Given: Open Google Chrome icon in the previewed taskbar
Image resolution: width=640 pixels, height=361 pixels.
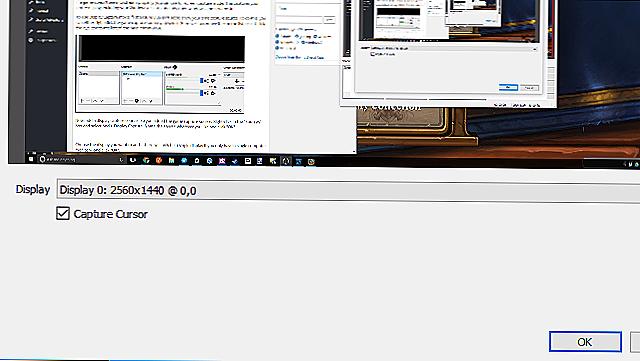Looking at the screenshot, I should pyautogui.click(x=146, y=160).
